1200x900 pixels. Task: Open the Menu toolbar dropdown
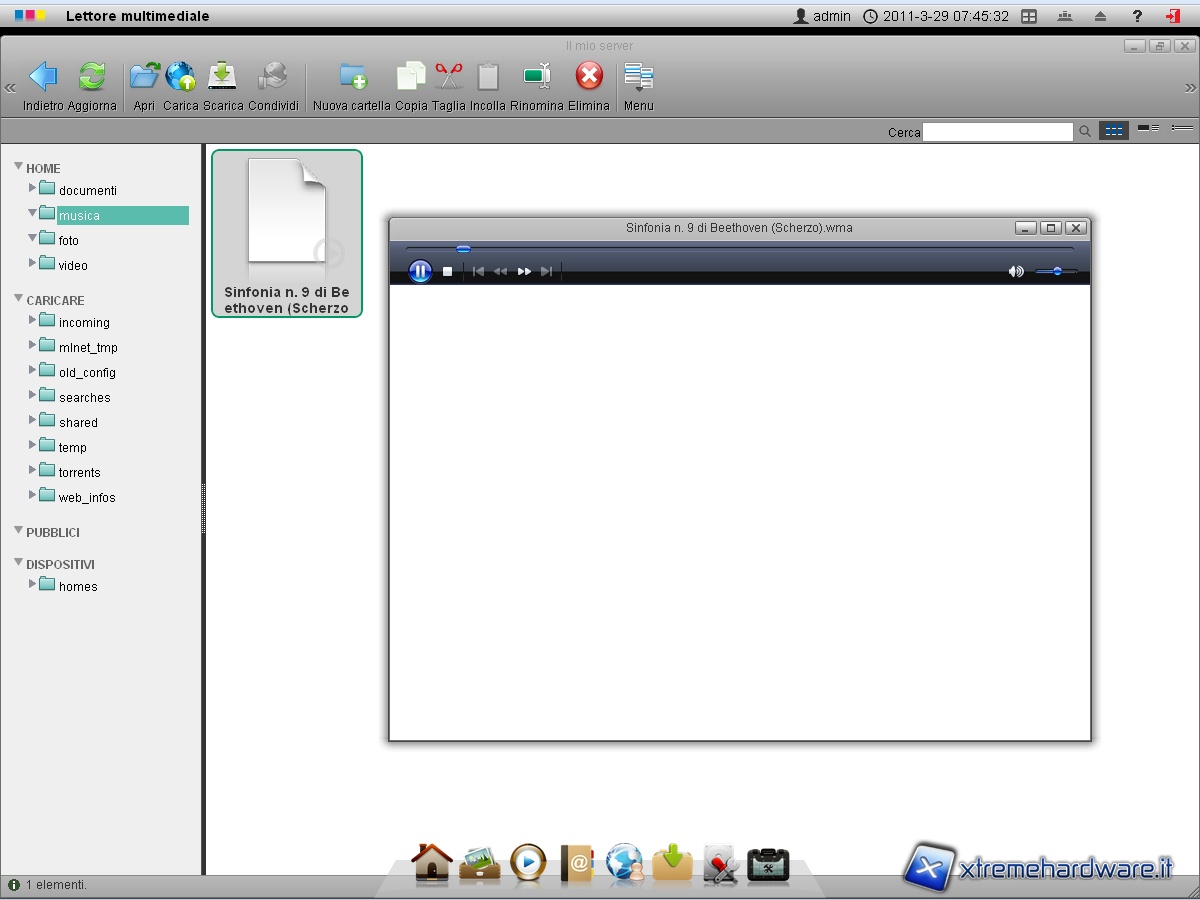(x=638, y=77)
